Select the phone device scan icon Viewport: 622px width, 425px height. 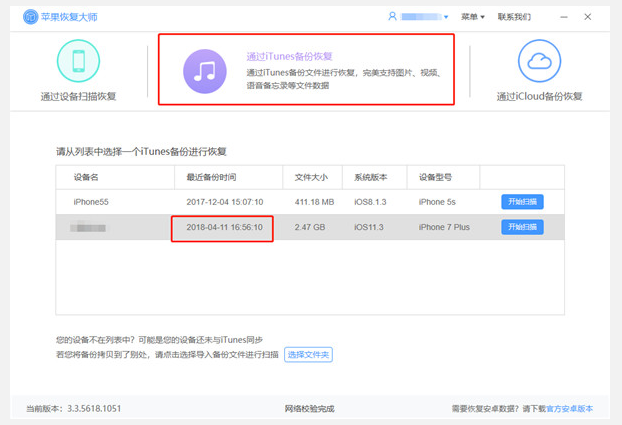tap(78, 61)
